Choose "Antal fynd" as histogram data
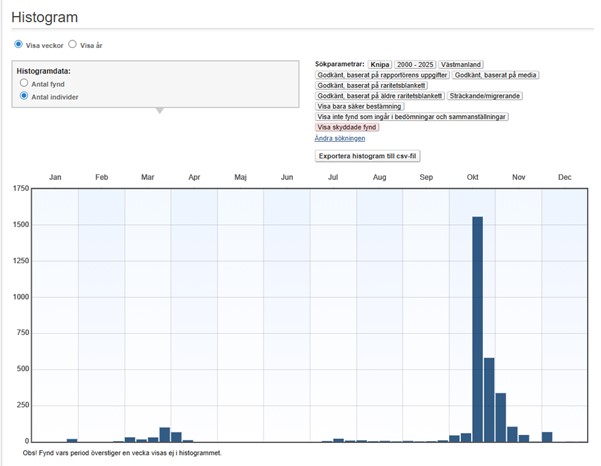This screenshot has width=601, height=466. click(x=24, y=84)
